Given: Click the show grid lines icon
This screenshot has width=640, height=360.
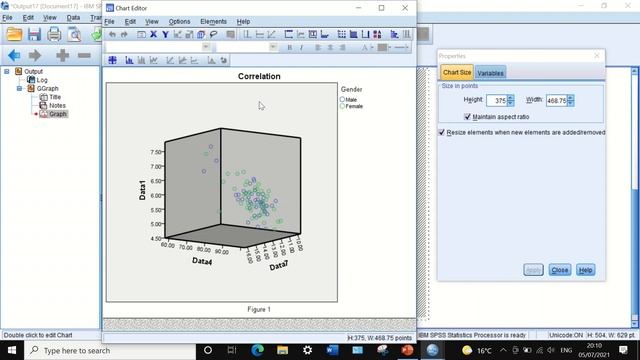Looking at the screenshot, I should click(x=342, y=35).
